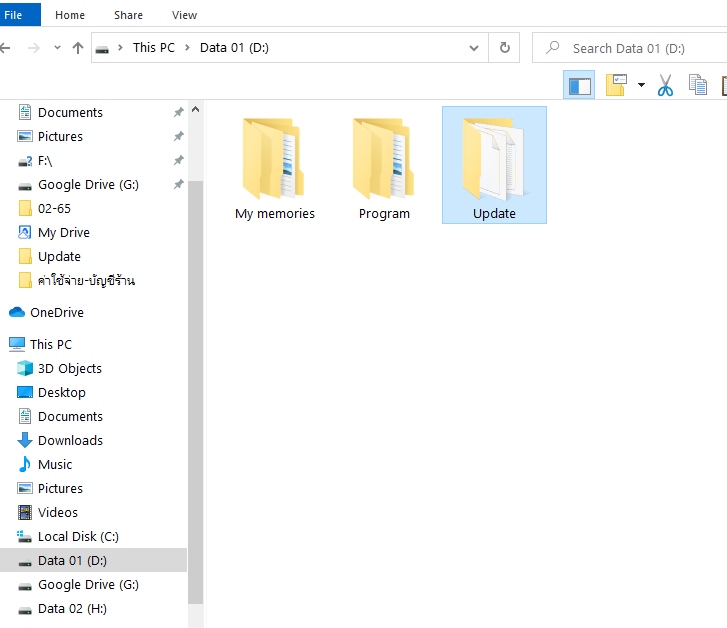Screen dimensions: 727x628
Task: Click the new folder toolbar icon
Action: point(617,85)
